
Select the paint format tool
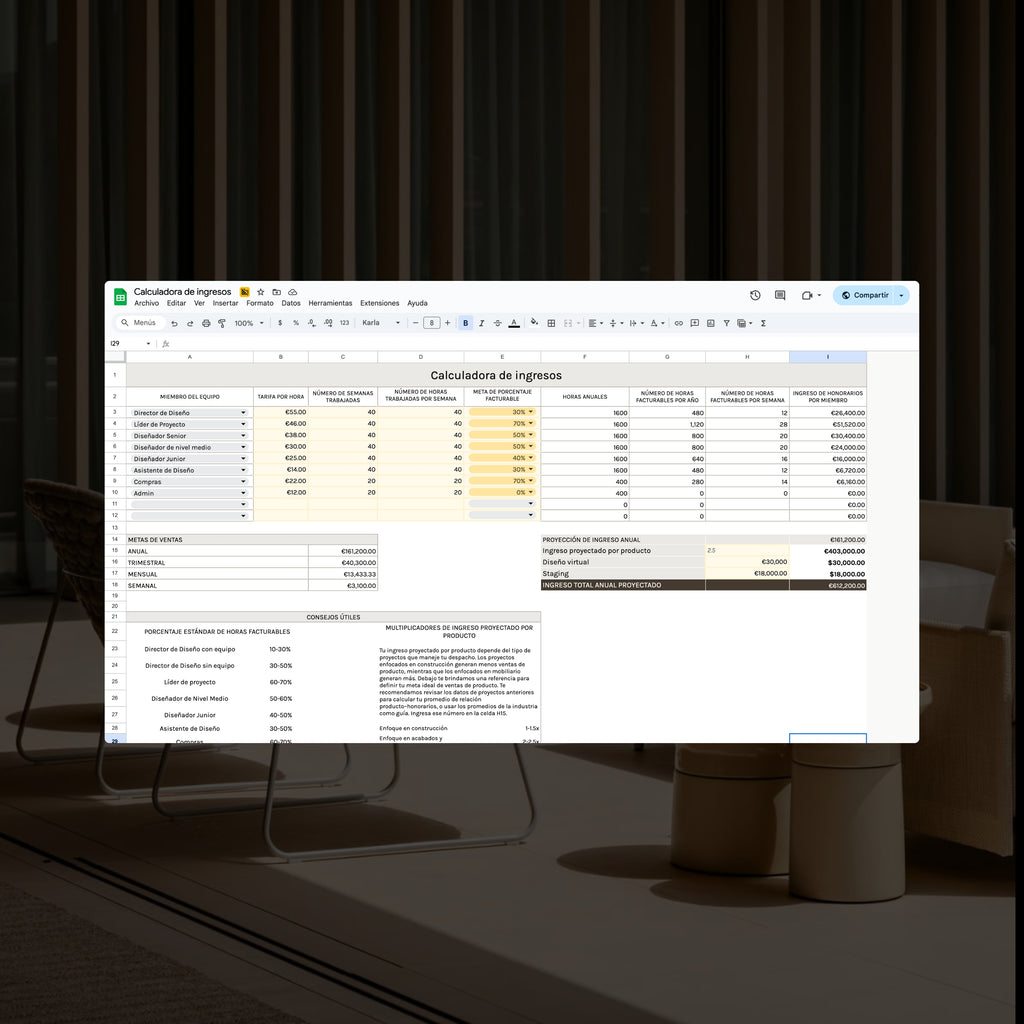222,322
